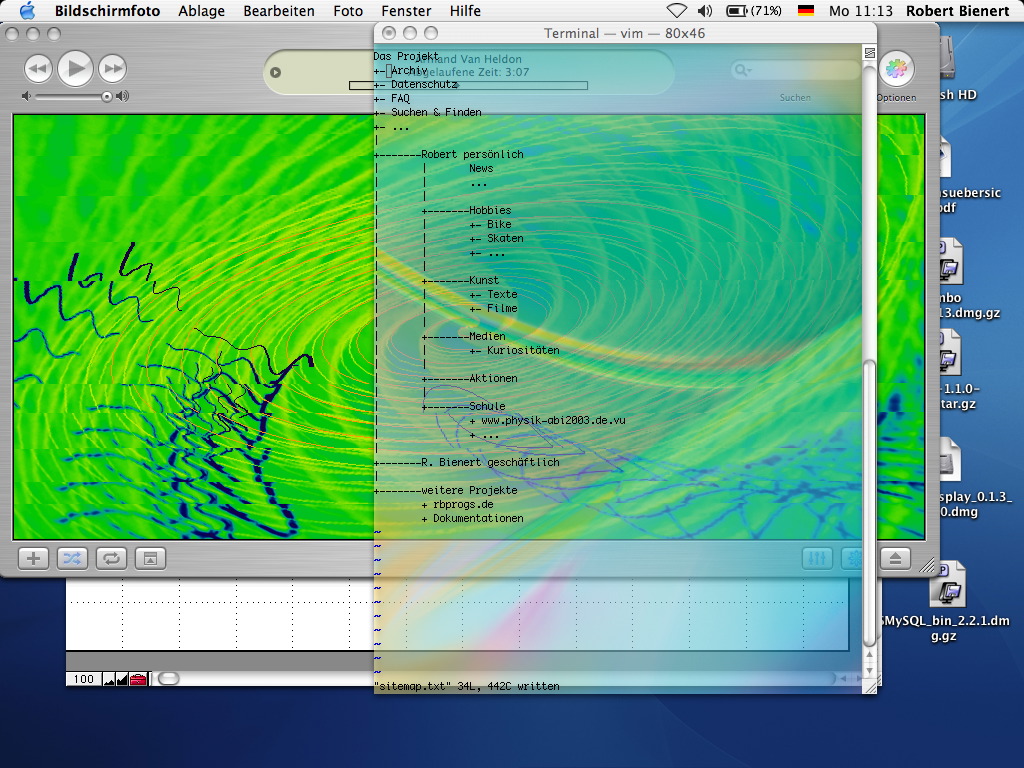Open the battery status menu showing 71%
Screen dimensions: 1024x768
(x=754, y=10)
